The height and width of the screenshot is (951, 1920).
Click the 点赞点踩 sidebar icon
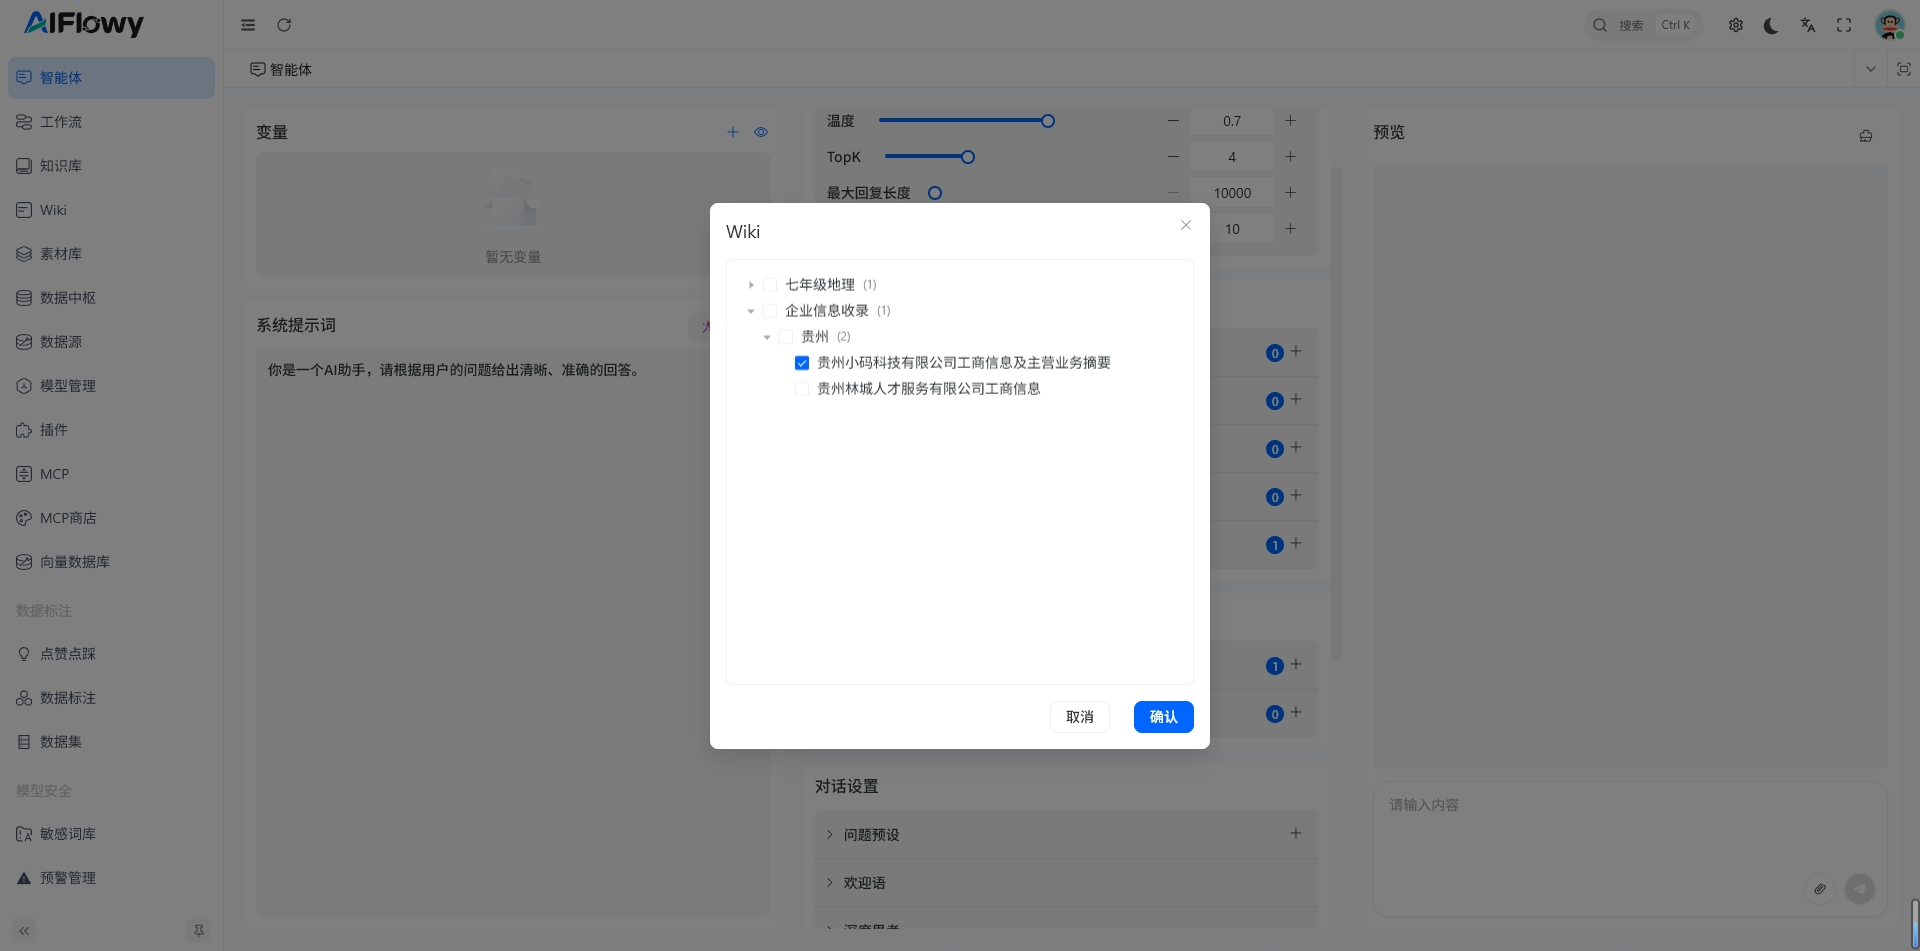coord(24,654)
